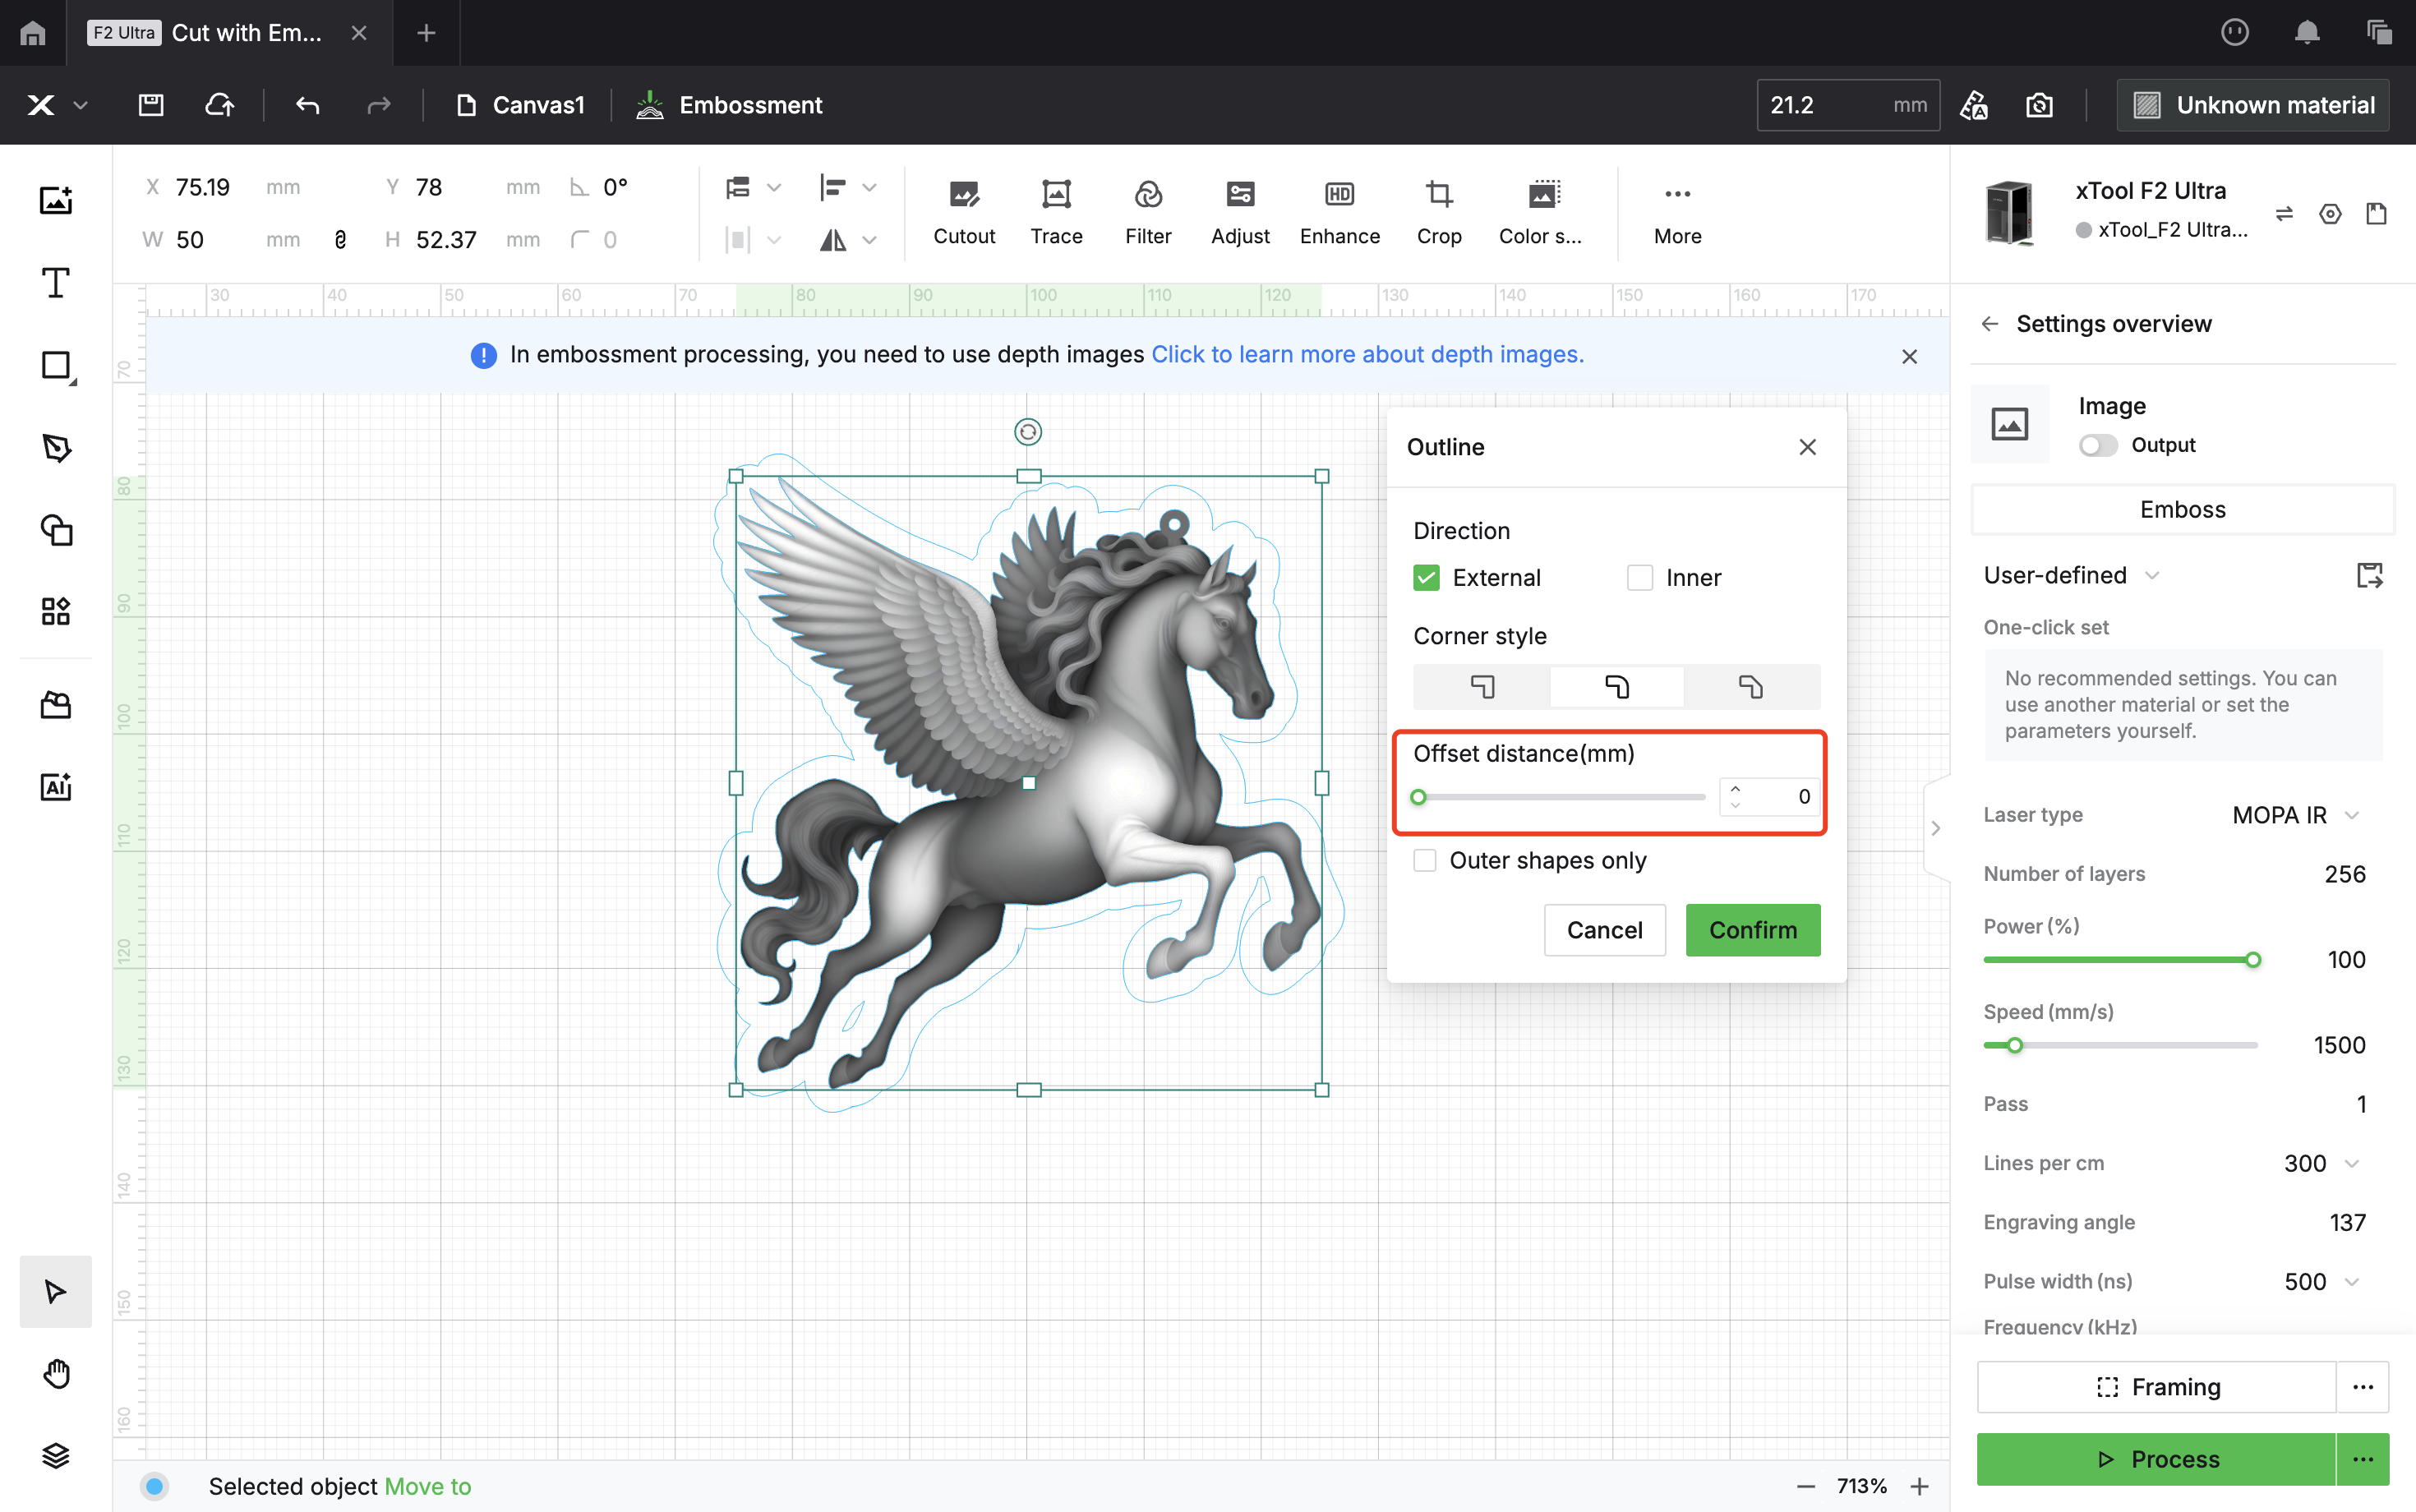Click the cloud upload icon
Screen dimensions: 2416x1512
click(220, 105)
